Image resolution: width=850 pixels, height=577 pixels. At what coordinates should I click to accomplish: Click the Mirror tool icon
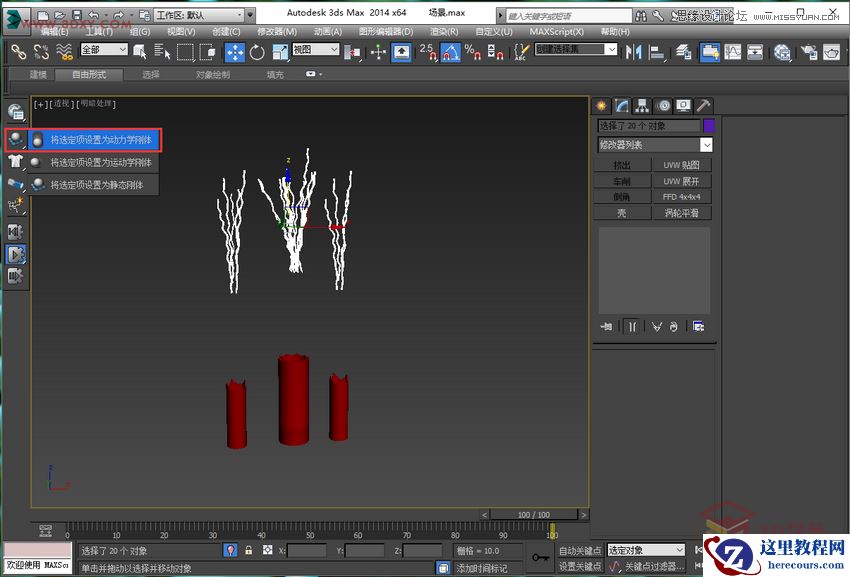point(632,51)
